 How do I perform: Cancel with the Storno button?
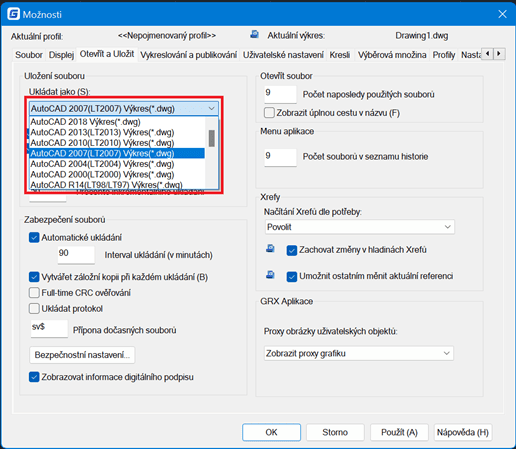pos(335,432)
